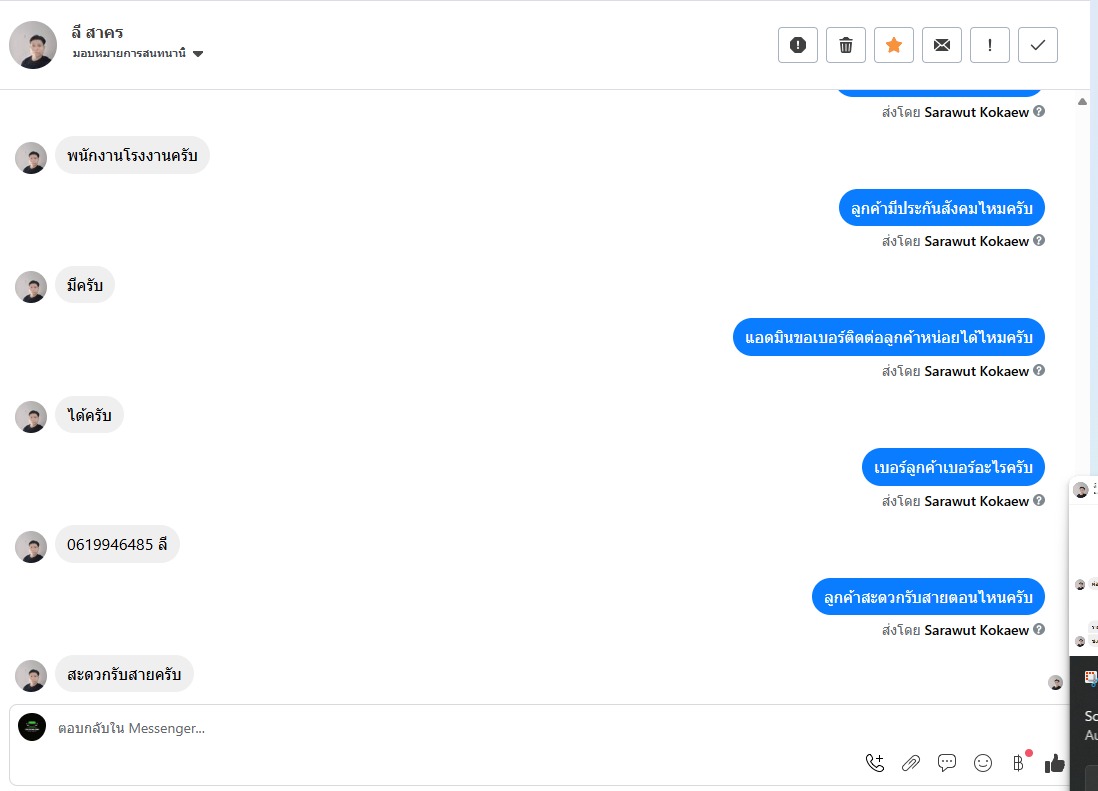Image resolution: width=1098 pixels, height=791 pixels.
Task: Click help icon beside last Sarawut Kokaew
Action: pos(1039,630)
